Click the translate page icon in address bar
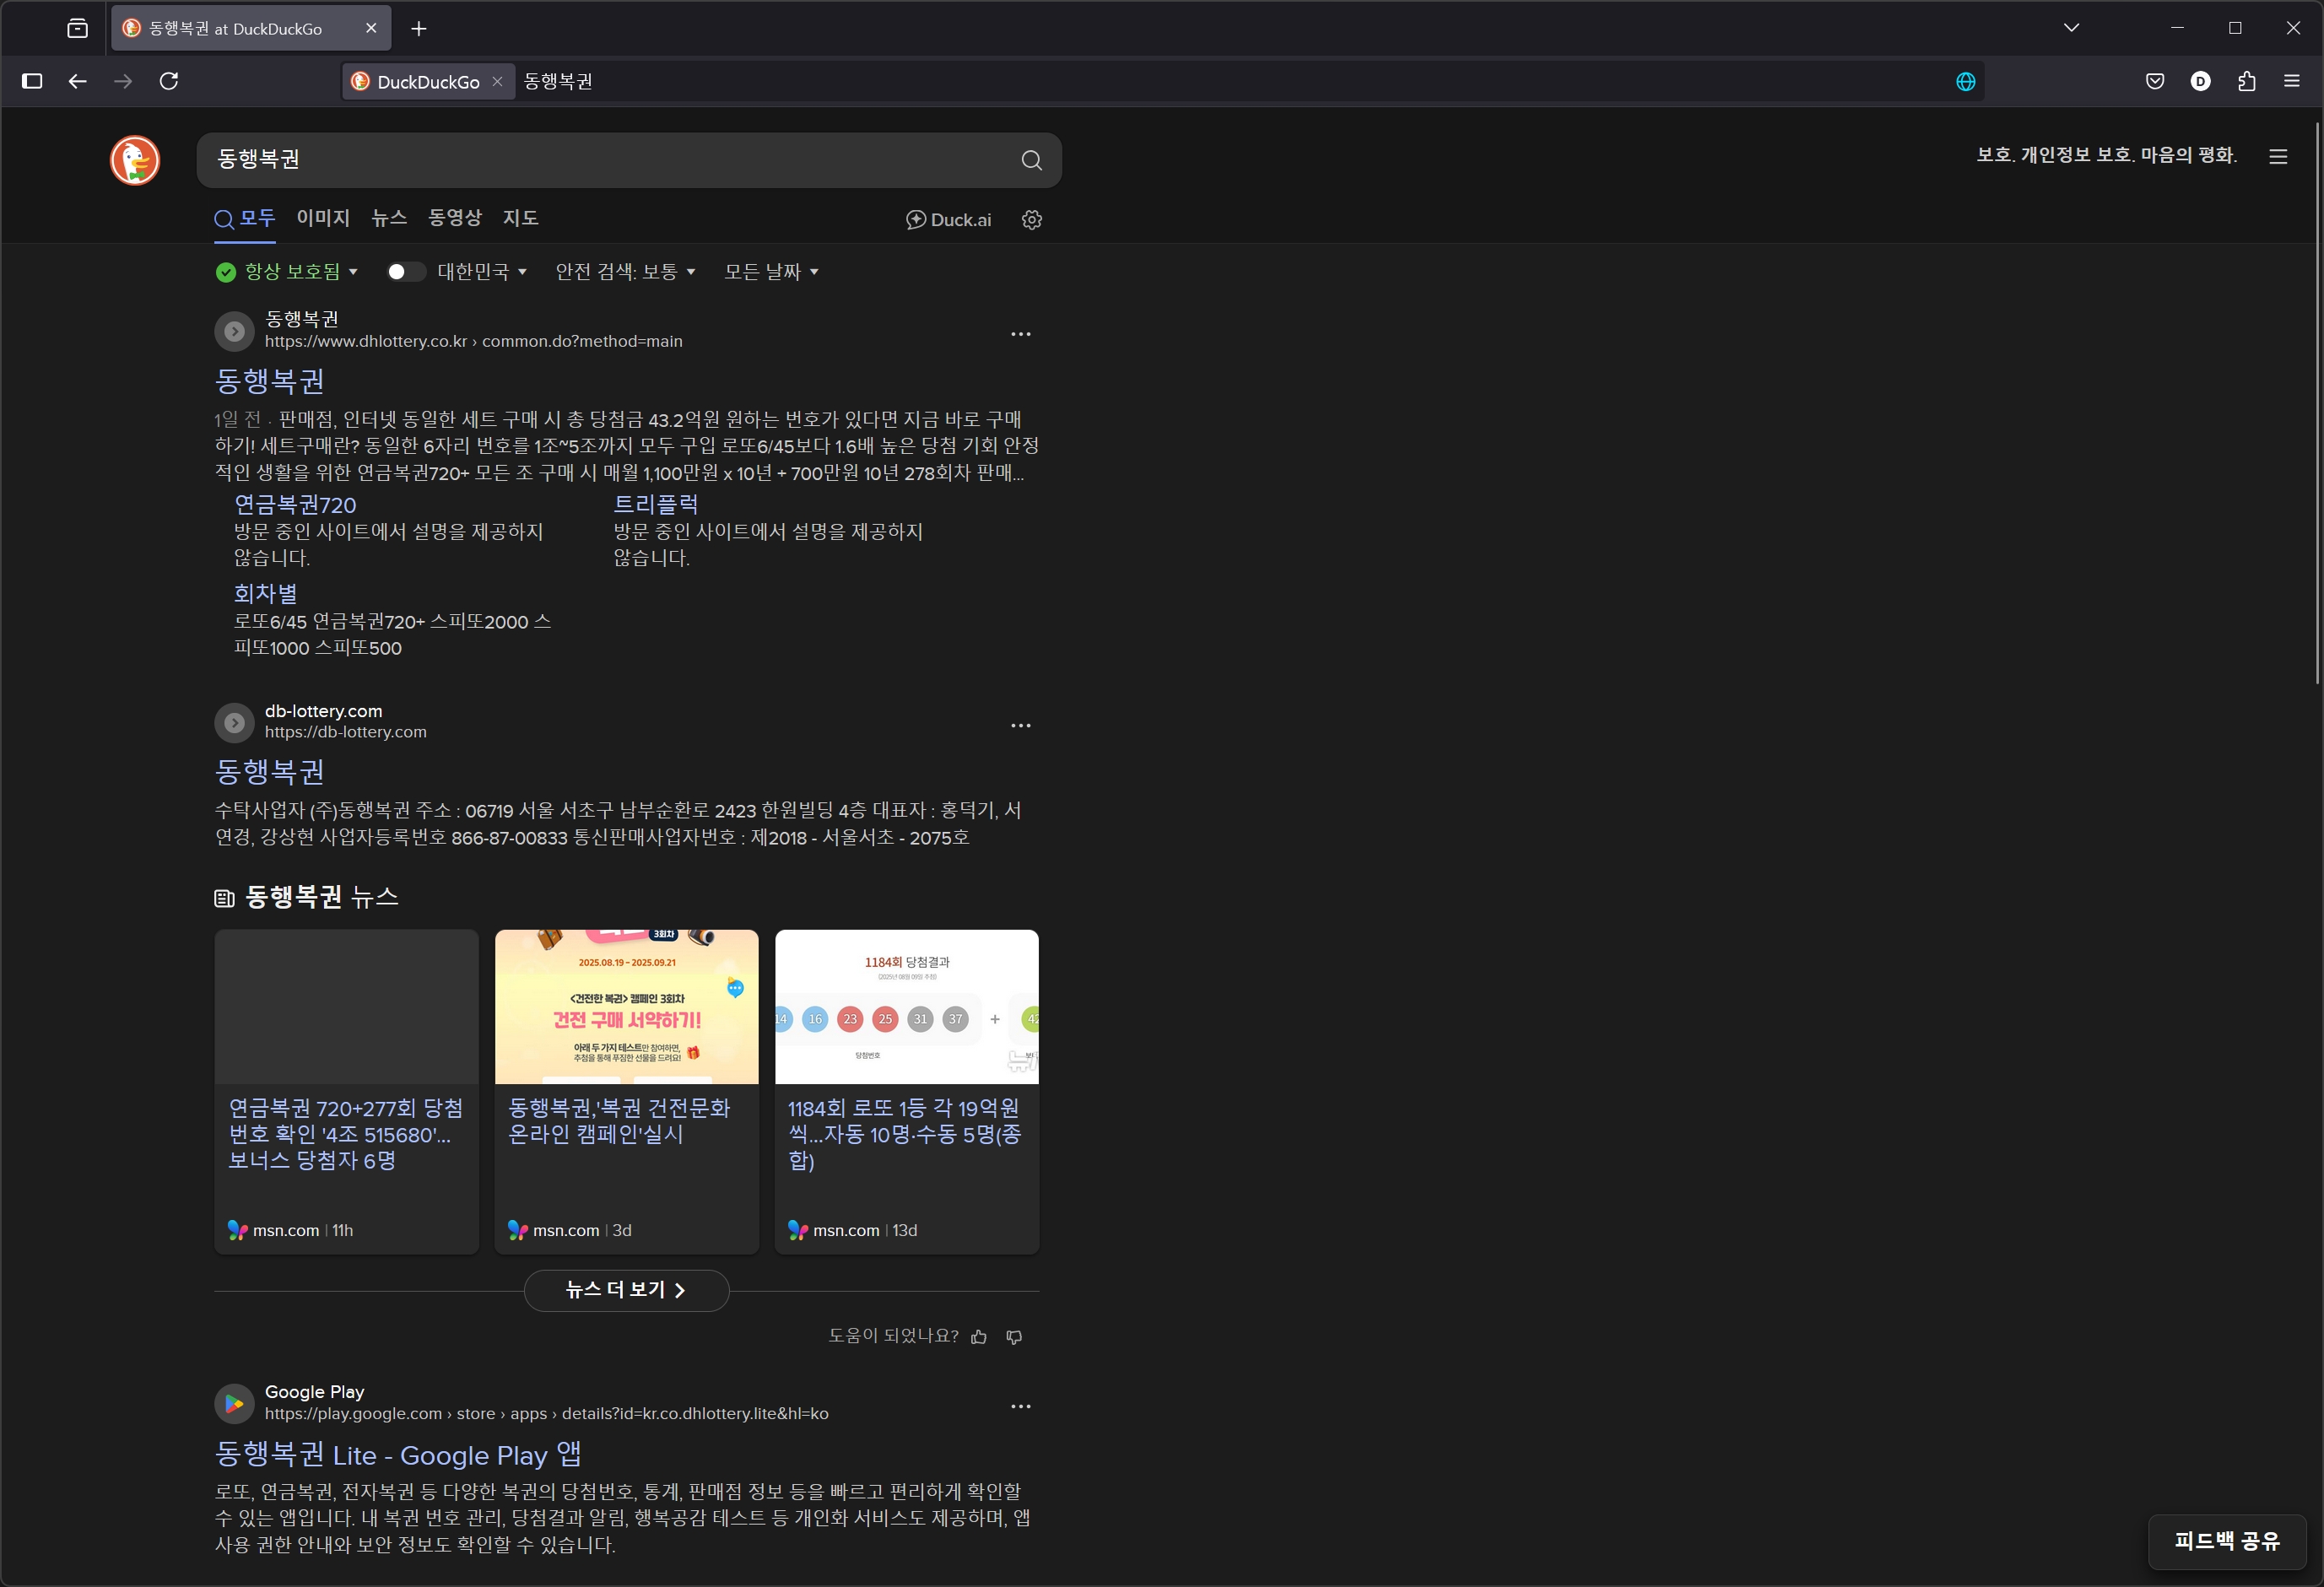The width and height of the screenshot is (2324, 1587). pyautogui.click(x=1965, y=82)
